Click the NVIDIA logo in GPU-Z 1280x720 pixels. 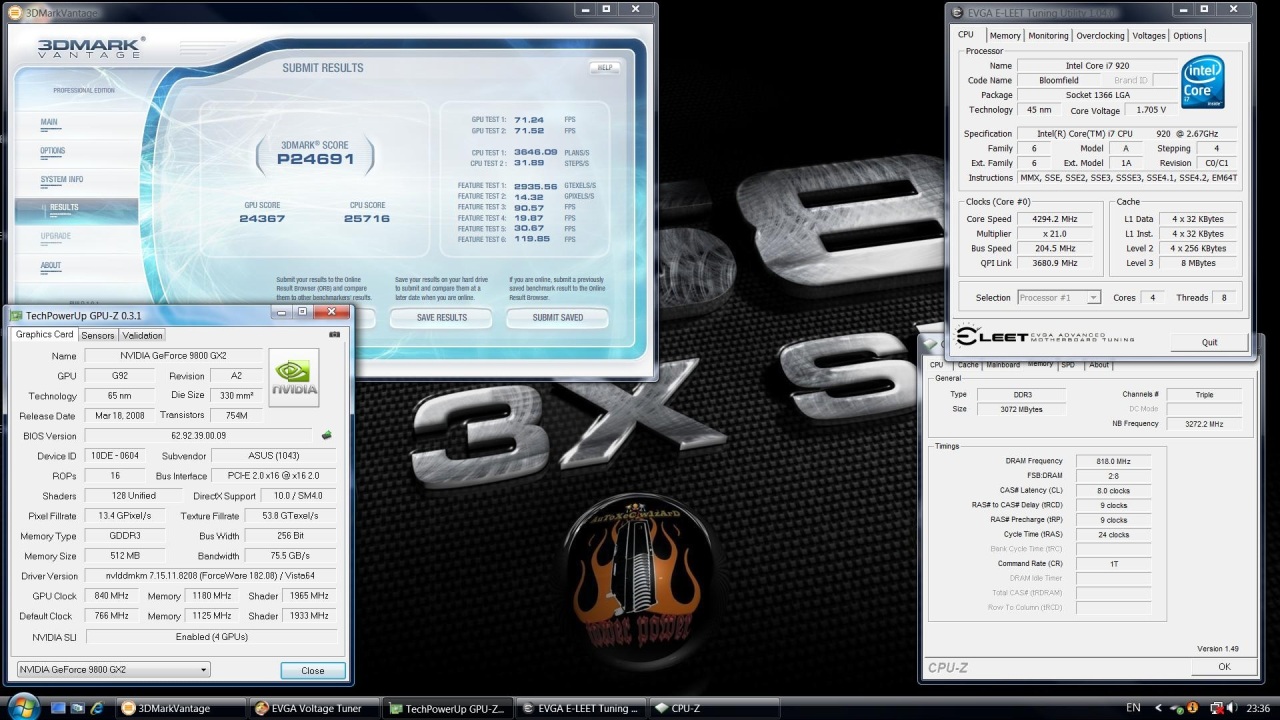[x=294, y=377]
